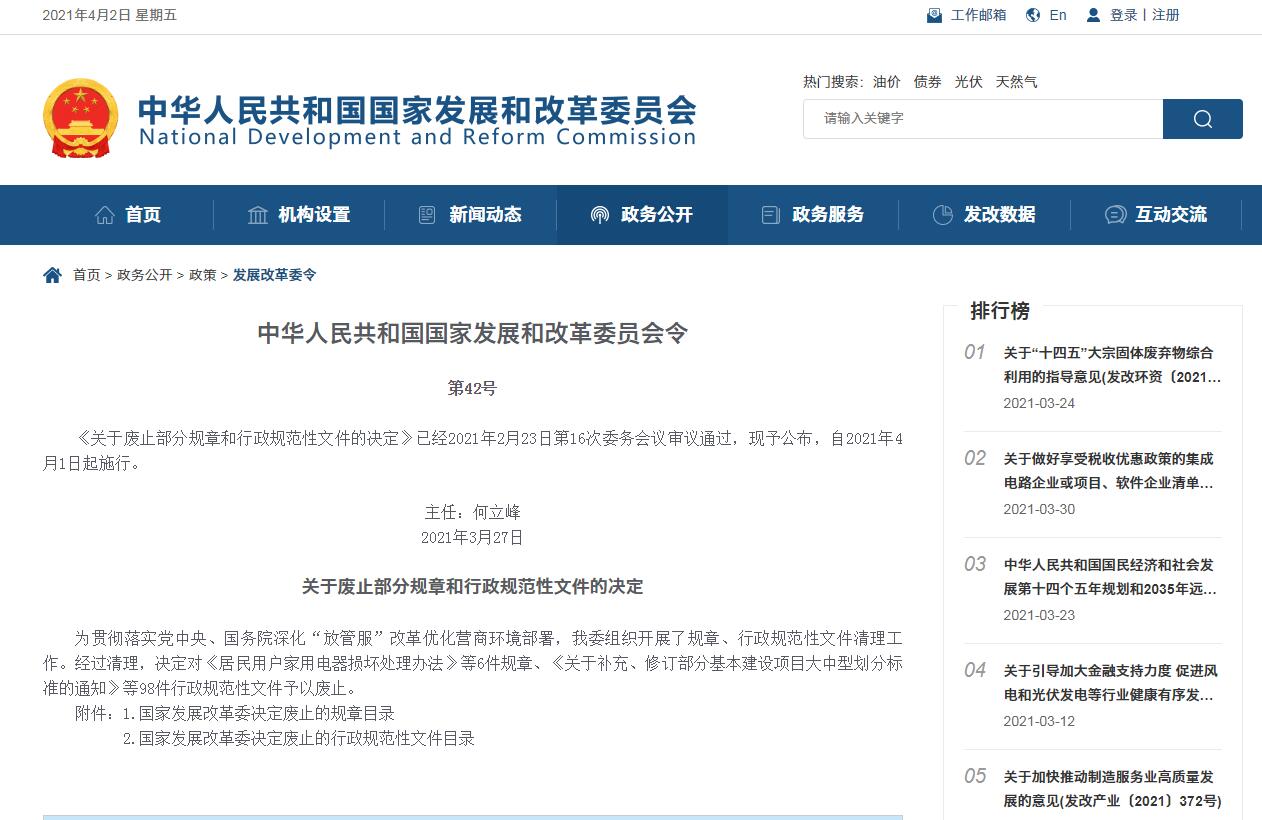Click the signature line 主任：何立峰

472,512
